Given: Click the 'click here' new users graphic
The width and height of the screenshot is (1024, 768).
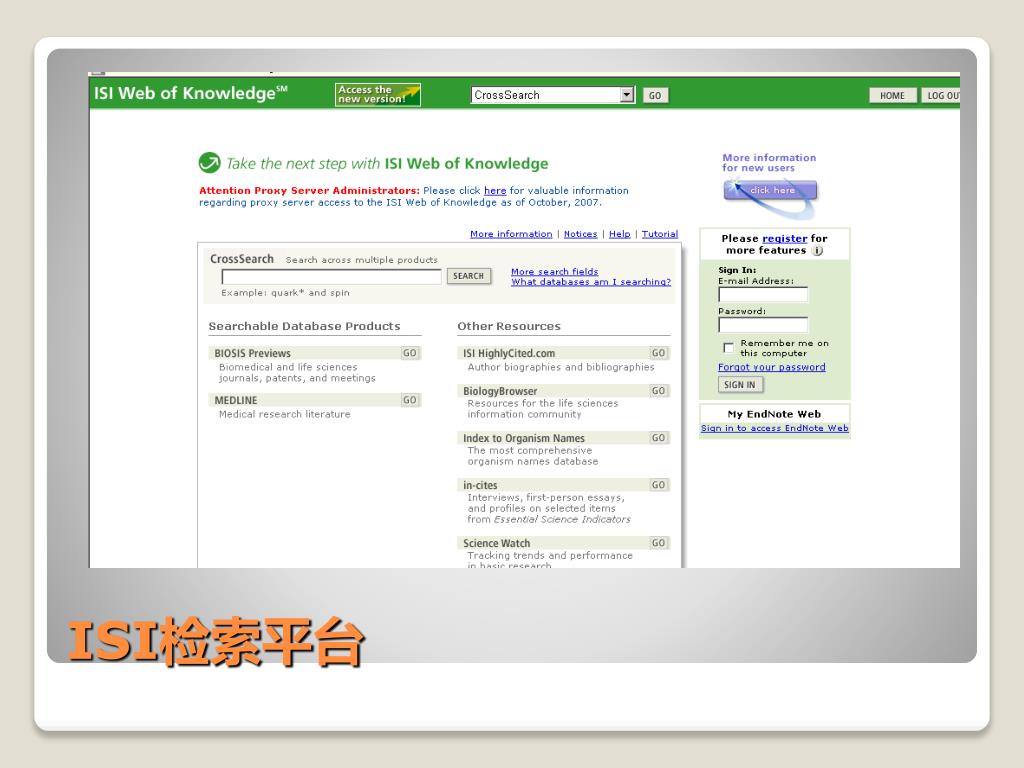Looking at the screenshot, I should click(771, 191).
